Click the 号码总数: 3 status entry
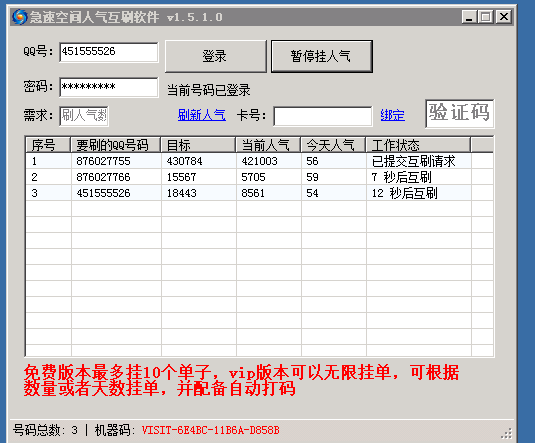This screenshot has height=443, width=535. pyautogui.click(x=45, y=430)
